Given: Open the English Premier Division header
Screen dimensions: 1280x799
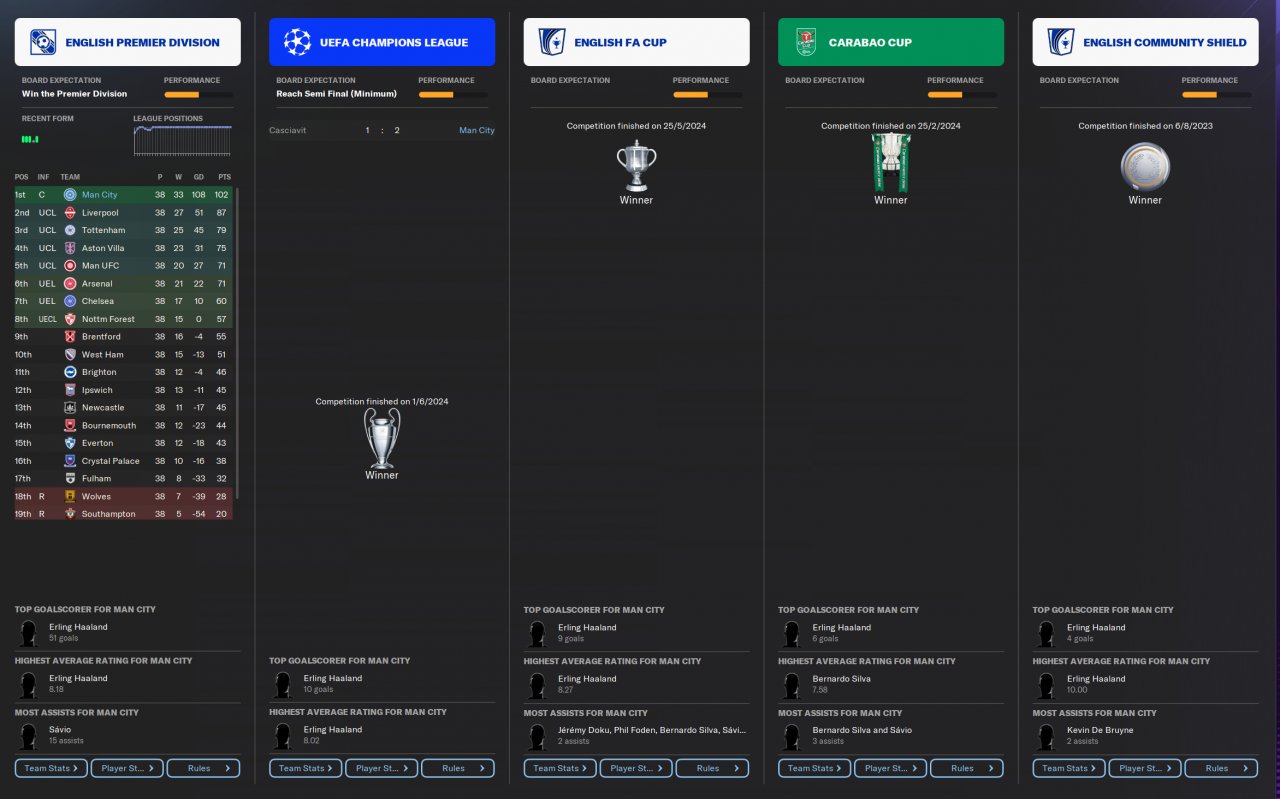Looking at the screenshot, I should point(128,42).
